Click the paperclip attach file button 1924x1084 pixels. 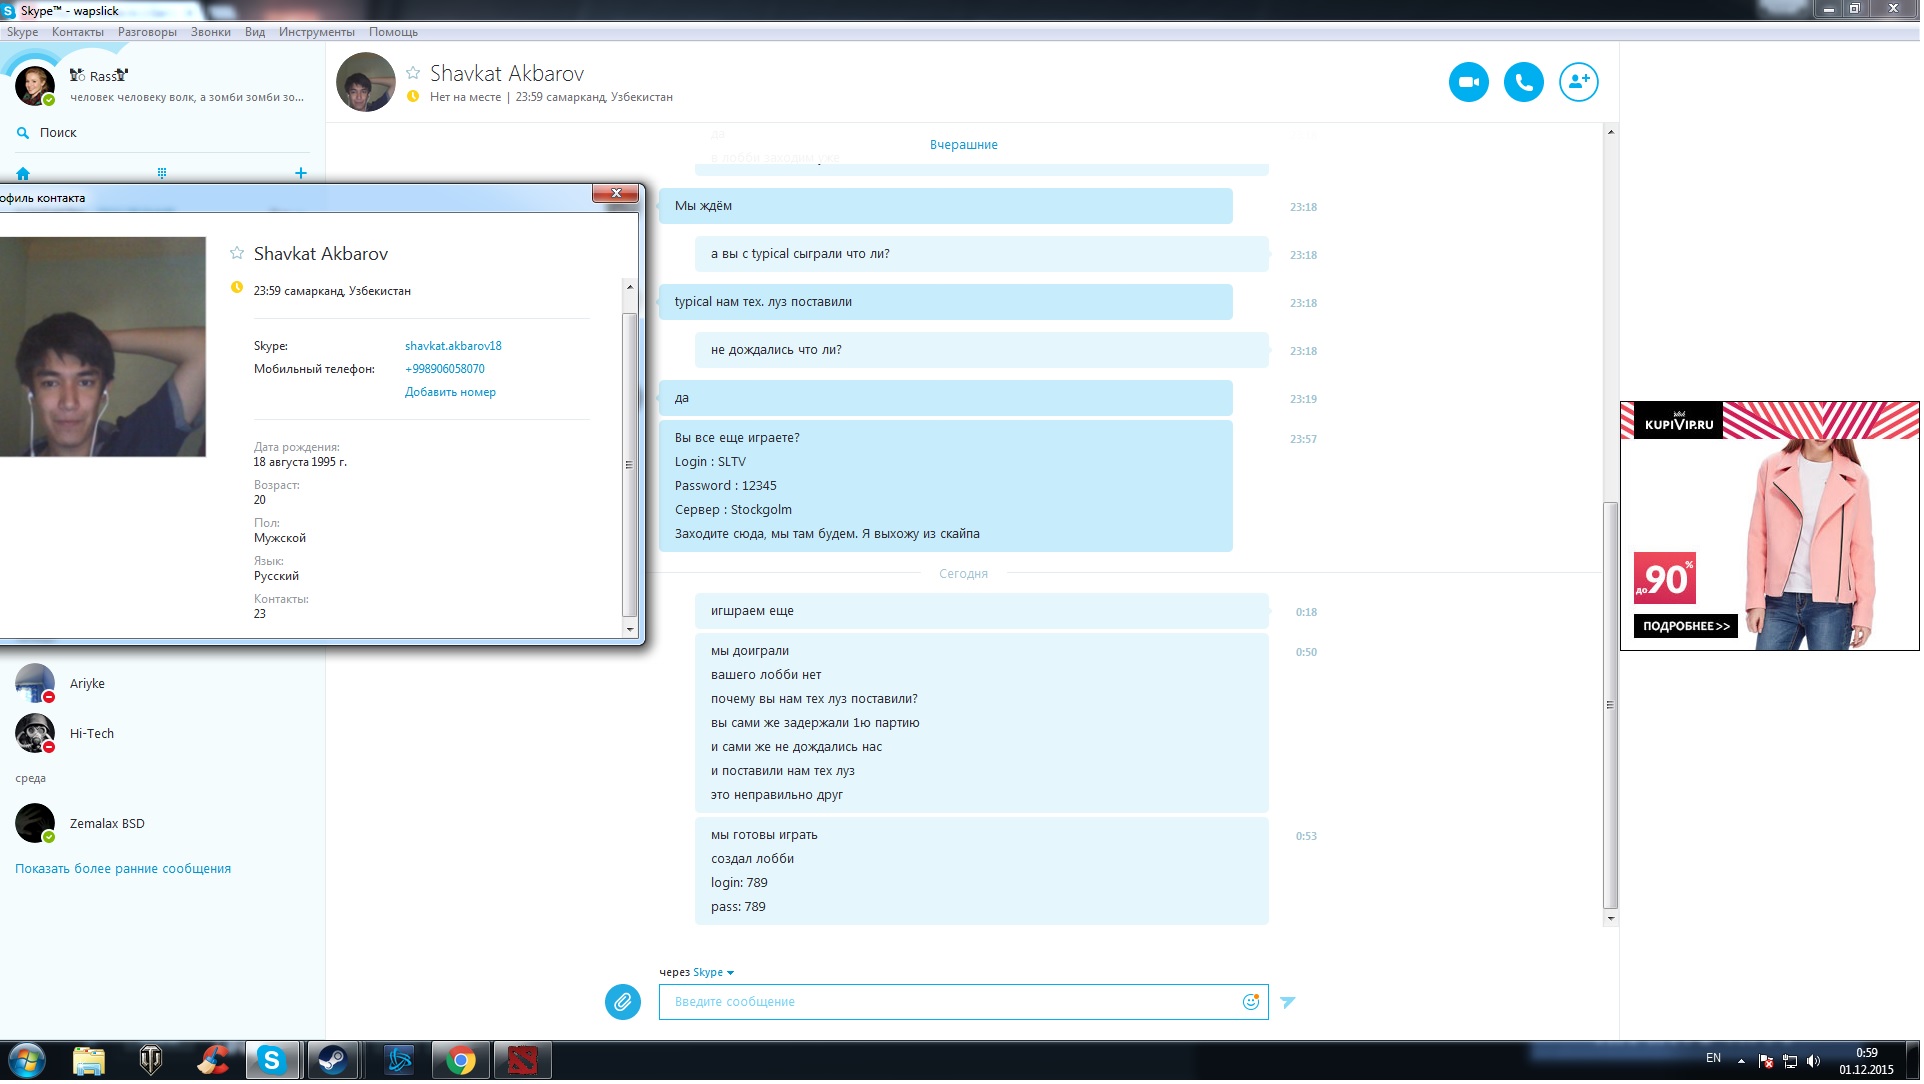click(x=623, y=1003)
